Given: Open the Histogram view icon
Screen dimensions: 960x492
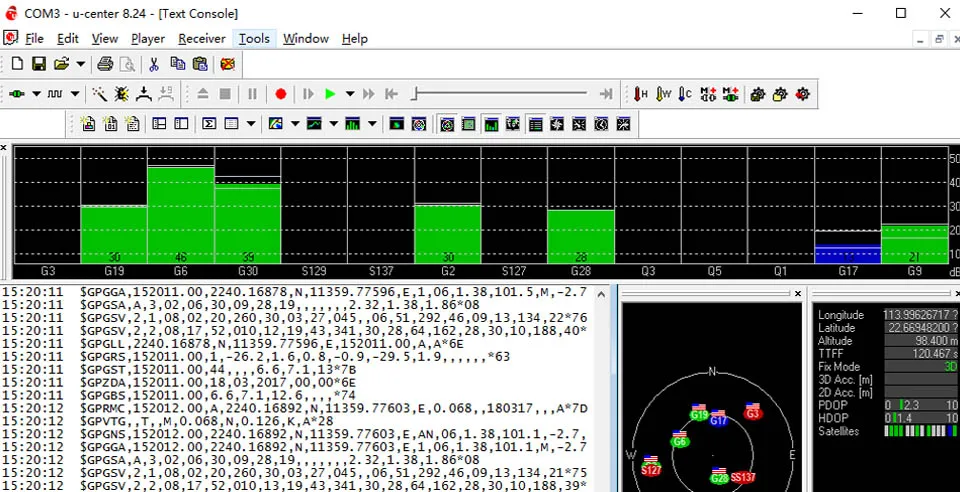Looking at the screenshot, I should point(353,124).
